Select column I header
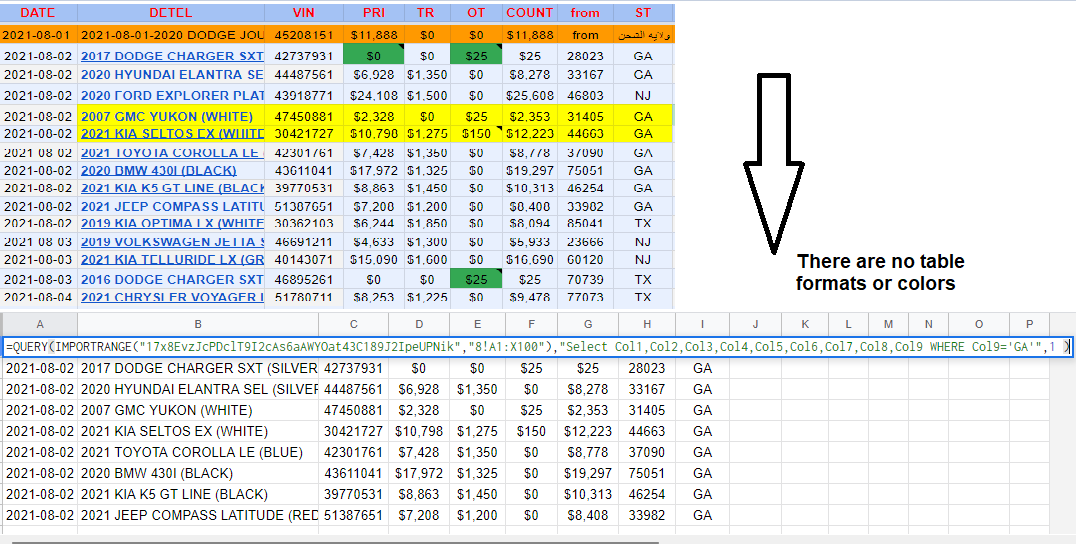Screen dimensions: 1076x544 click(x=702, y=324)
